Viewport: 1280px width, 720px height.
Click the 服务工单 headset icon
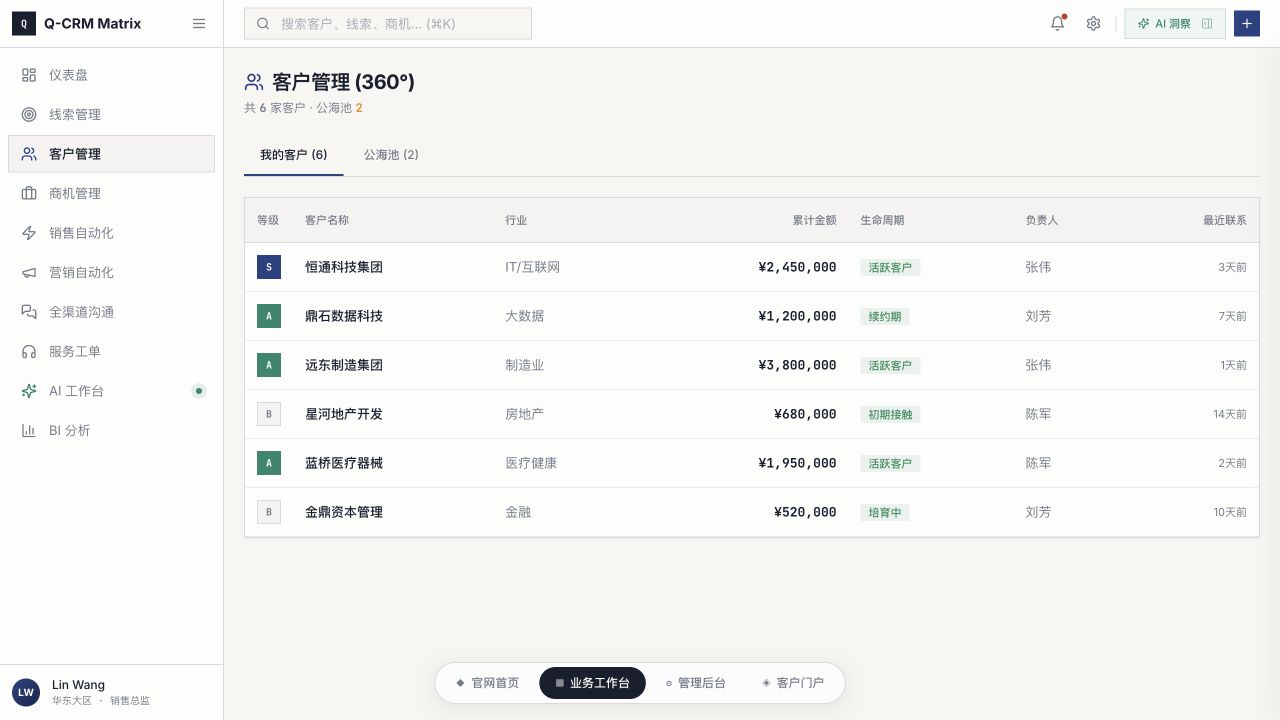coord(29,352)
